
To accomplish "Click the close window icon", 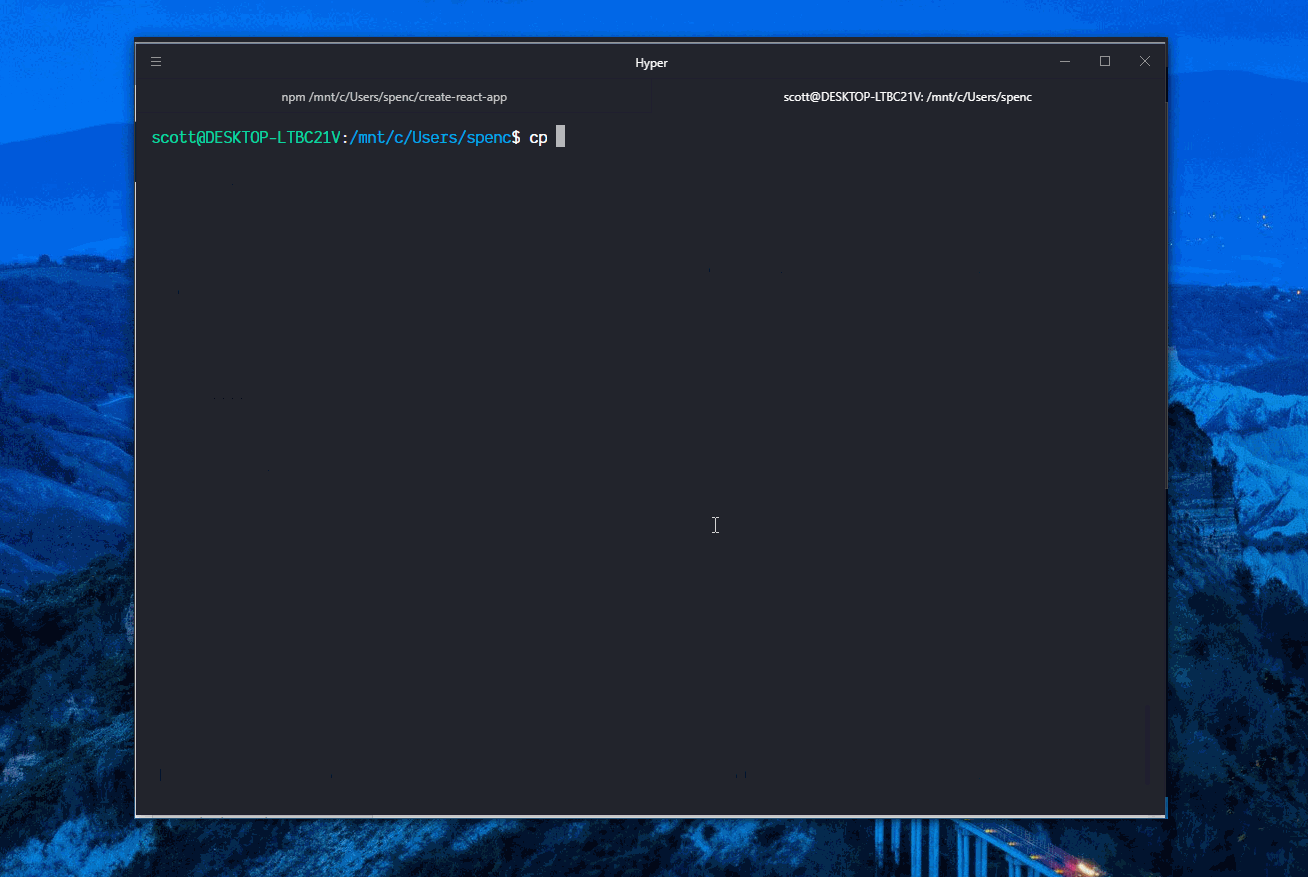I will [1145, 61].
